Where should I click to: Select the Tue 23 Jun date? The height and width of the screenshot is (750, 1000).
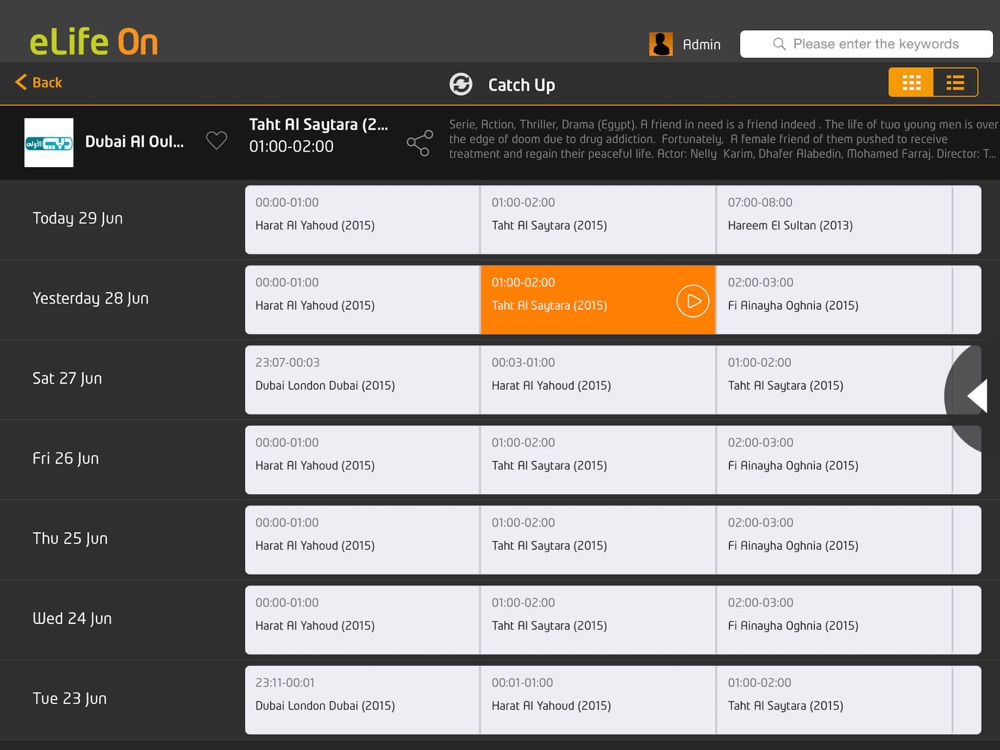[x=70, y=699]
